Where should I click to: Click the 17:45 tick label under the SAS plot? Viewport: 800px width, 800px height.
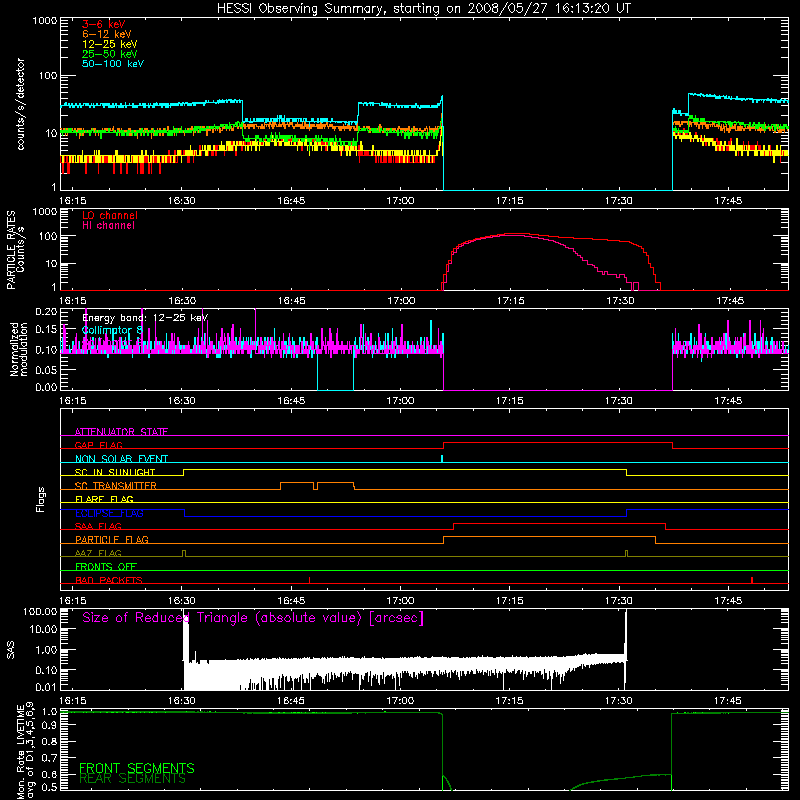tap(728, 701)
